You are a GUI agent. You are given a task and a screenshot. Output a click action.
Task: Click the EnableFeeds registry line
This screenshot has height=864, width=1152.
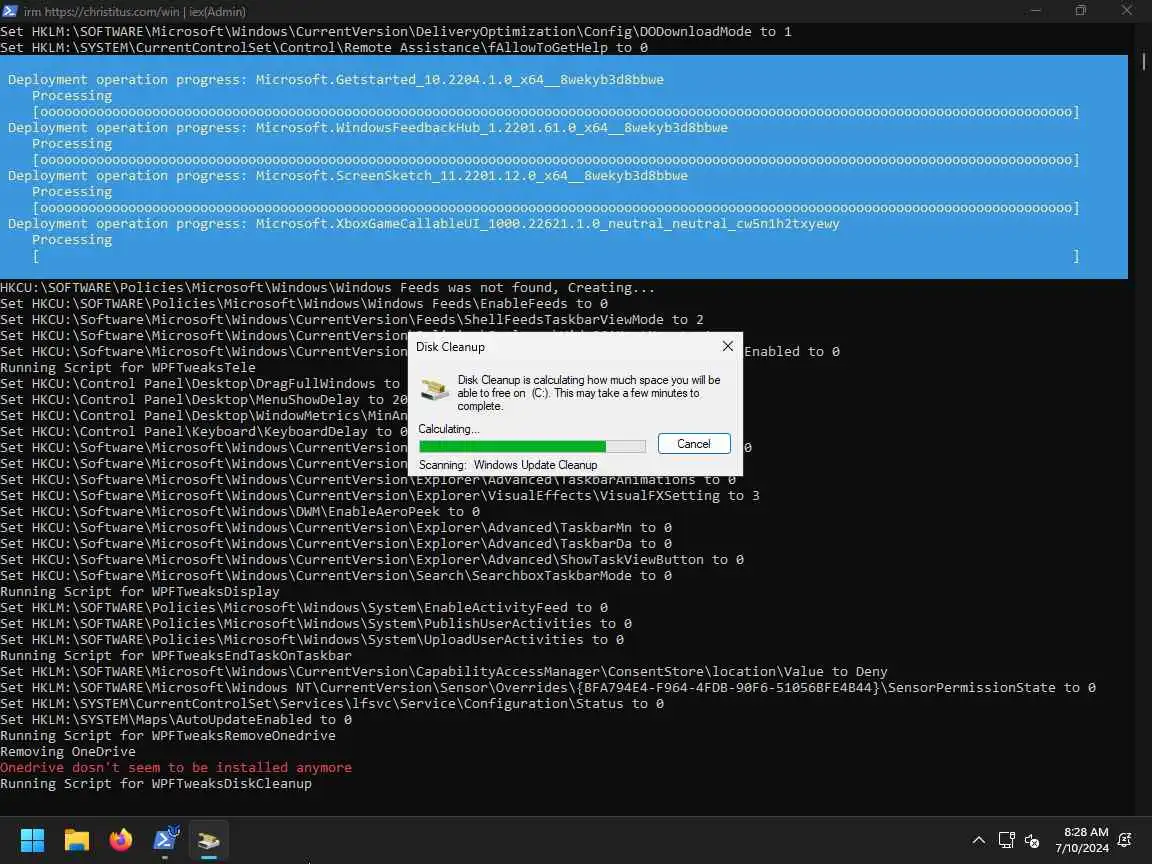coord(303,303)
